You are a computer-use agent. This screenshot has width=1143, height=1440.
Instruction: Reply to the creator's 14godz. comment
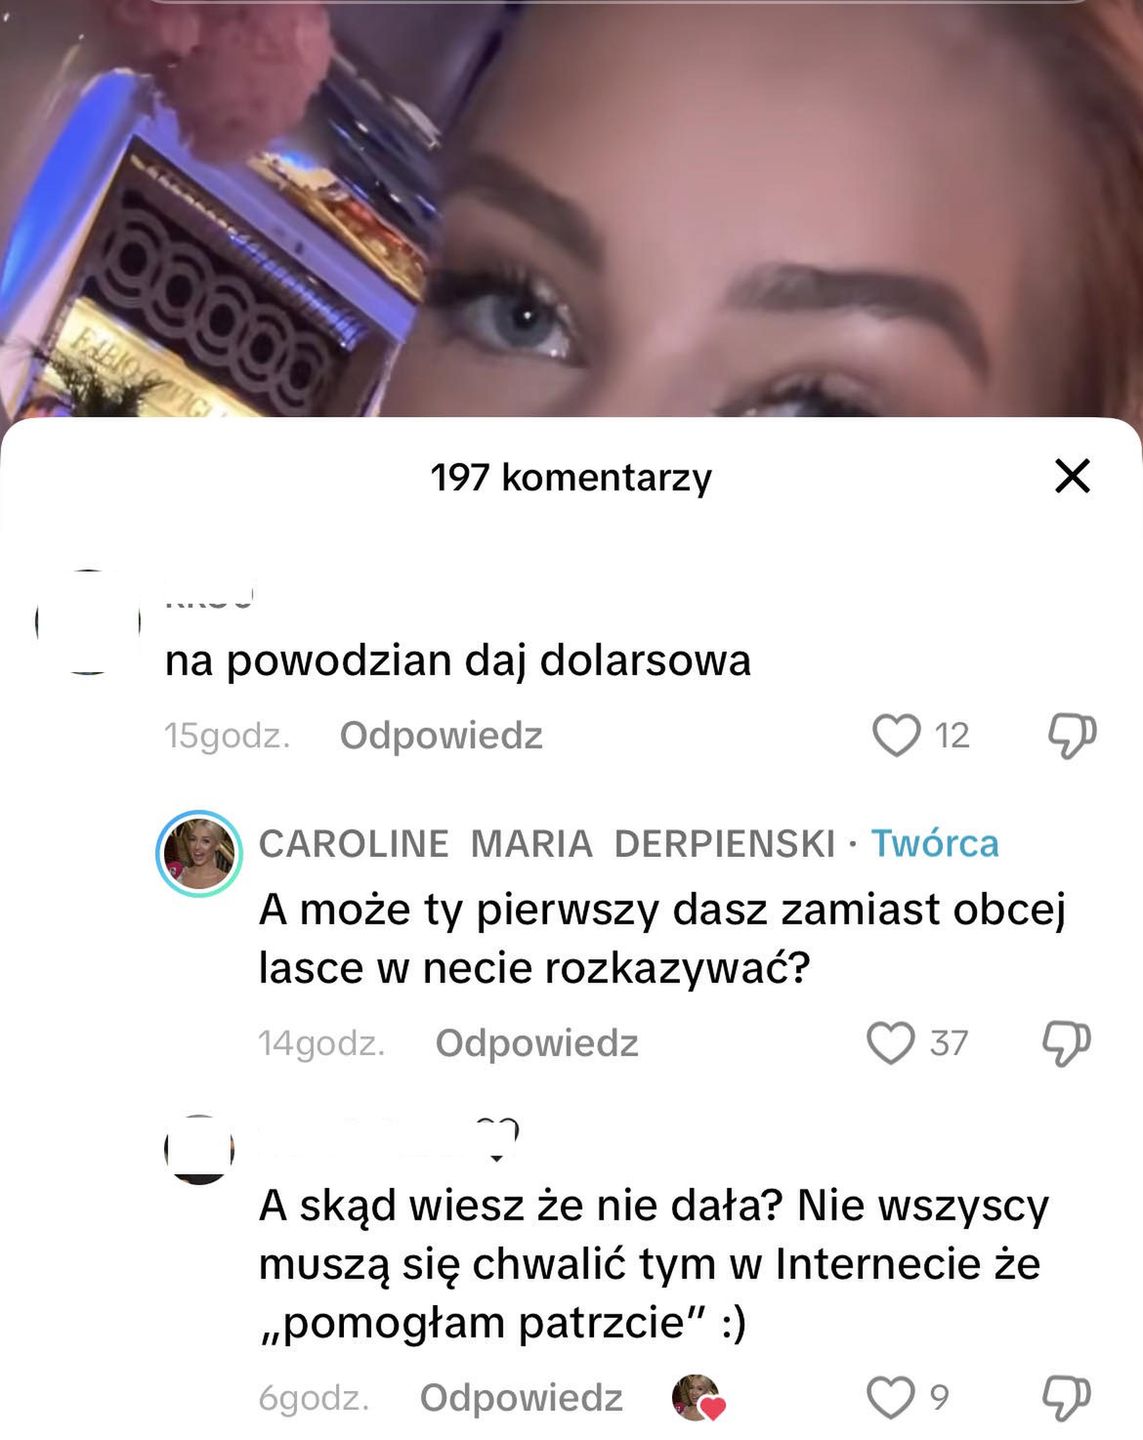[537, 1043]
